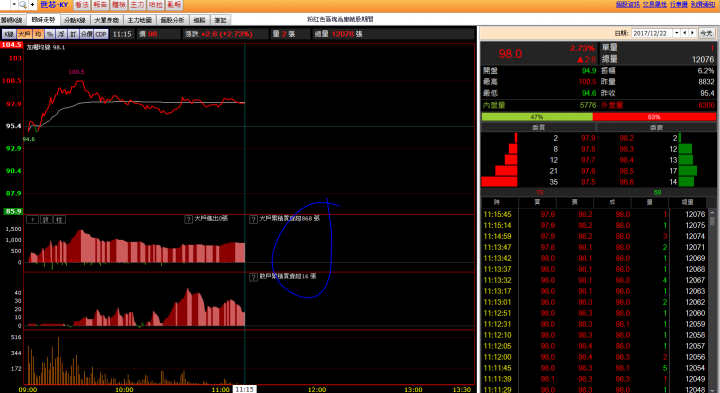Switch to the 筆記 tab
Image resolution: width=720 pixels, height=393 pixels.
pyautogui.click(x=220, y=20)
